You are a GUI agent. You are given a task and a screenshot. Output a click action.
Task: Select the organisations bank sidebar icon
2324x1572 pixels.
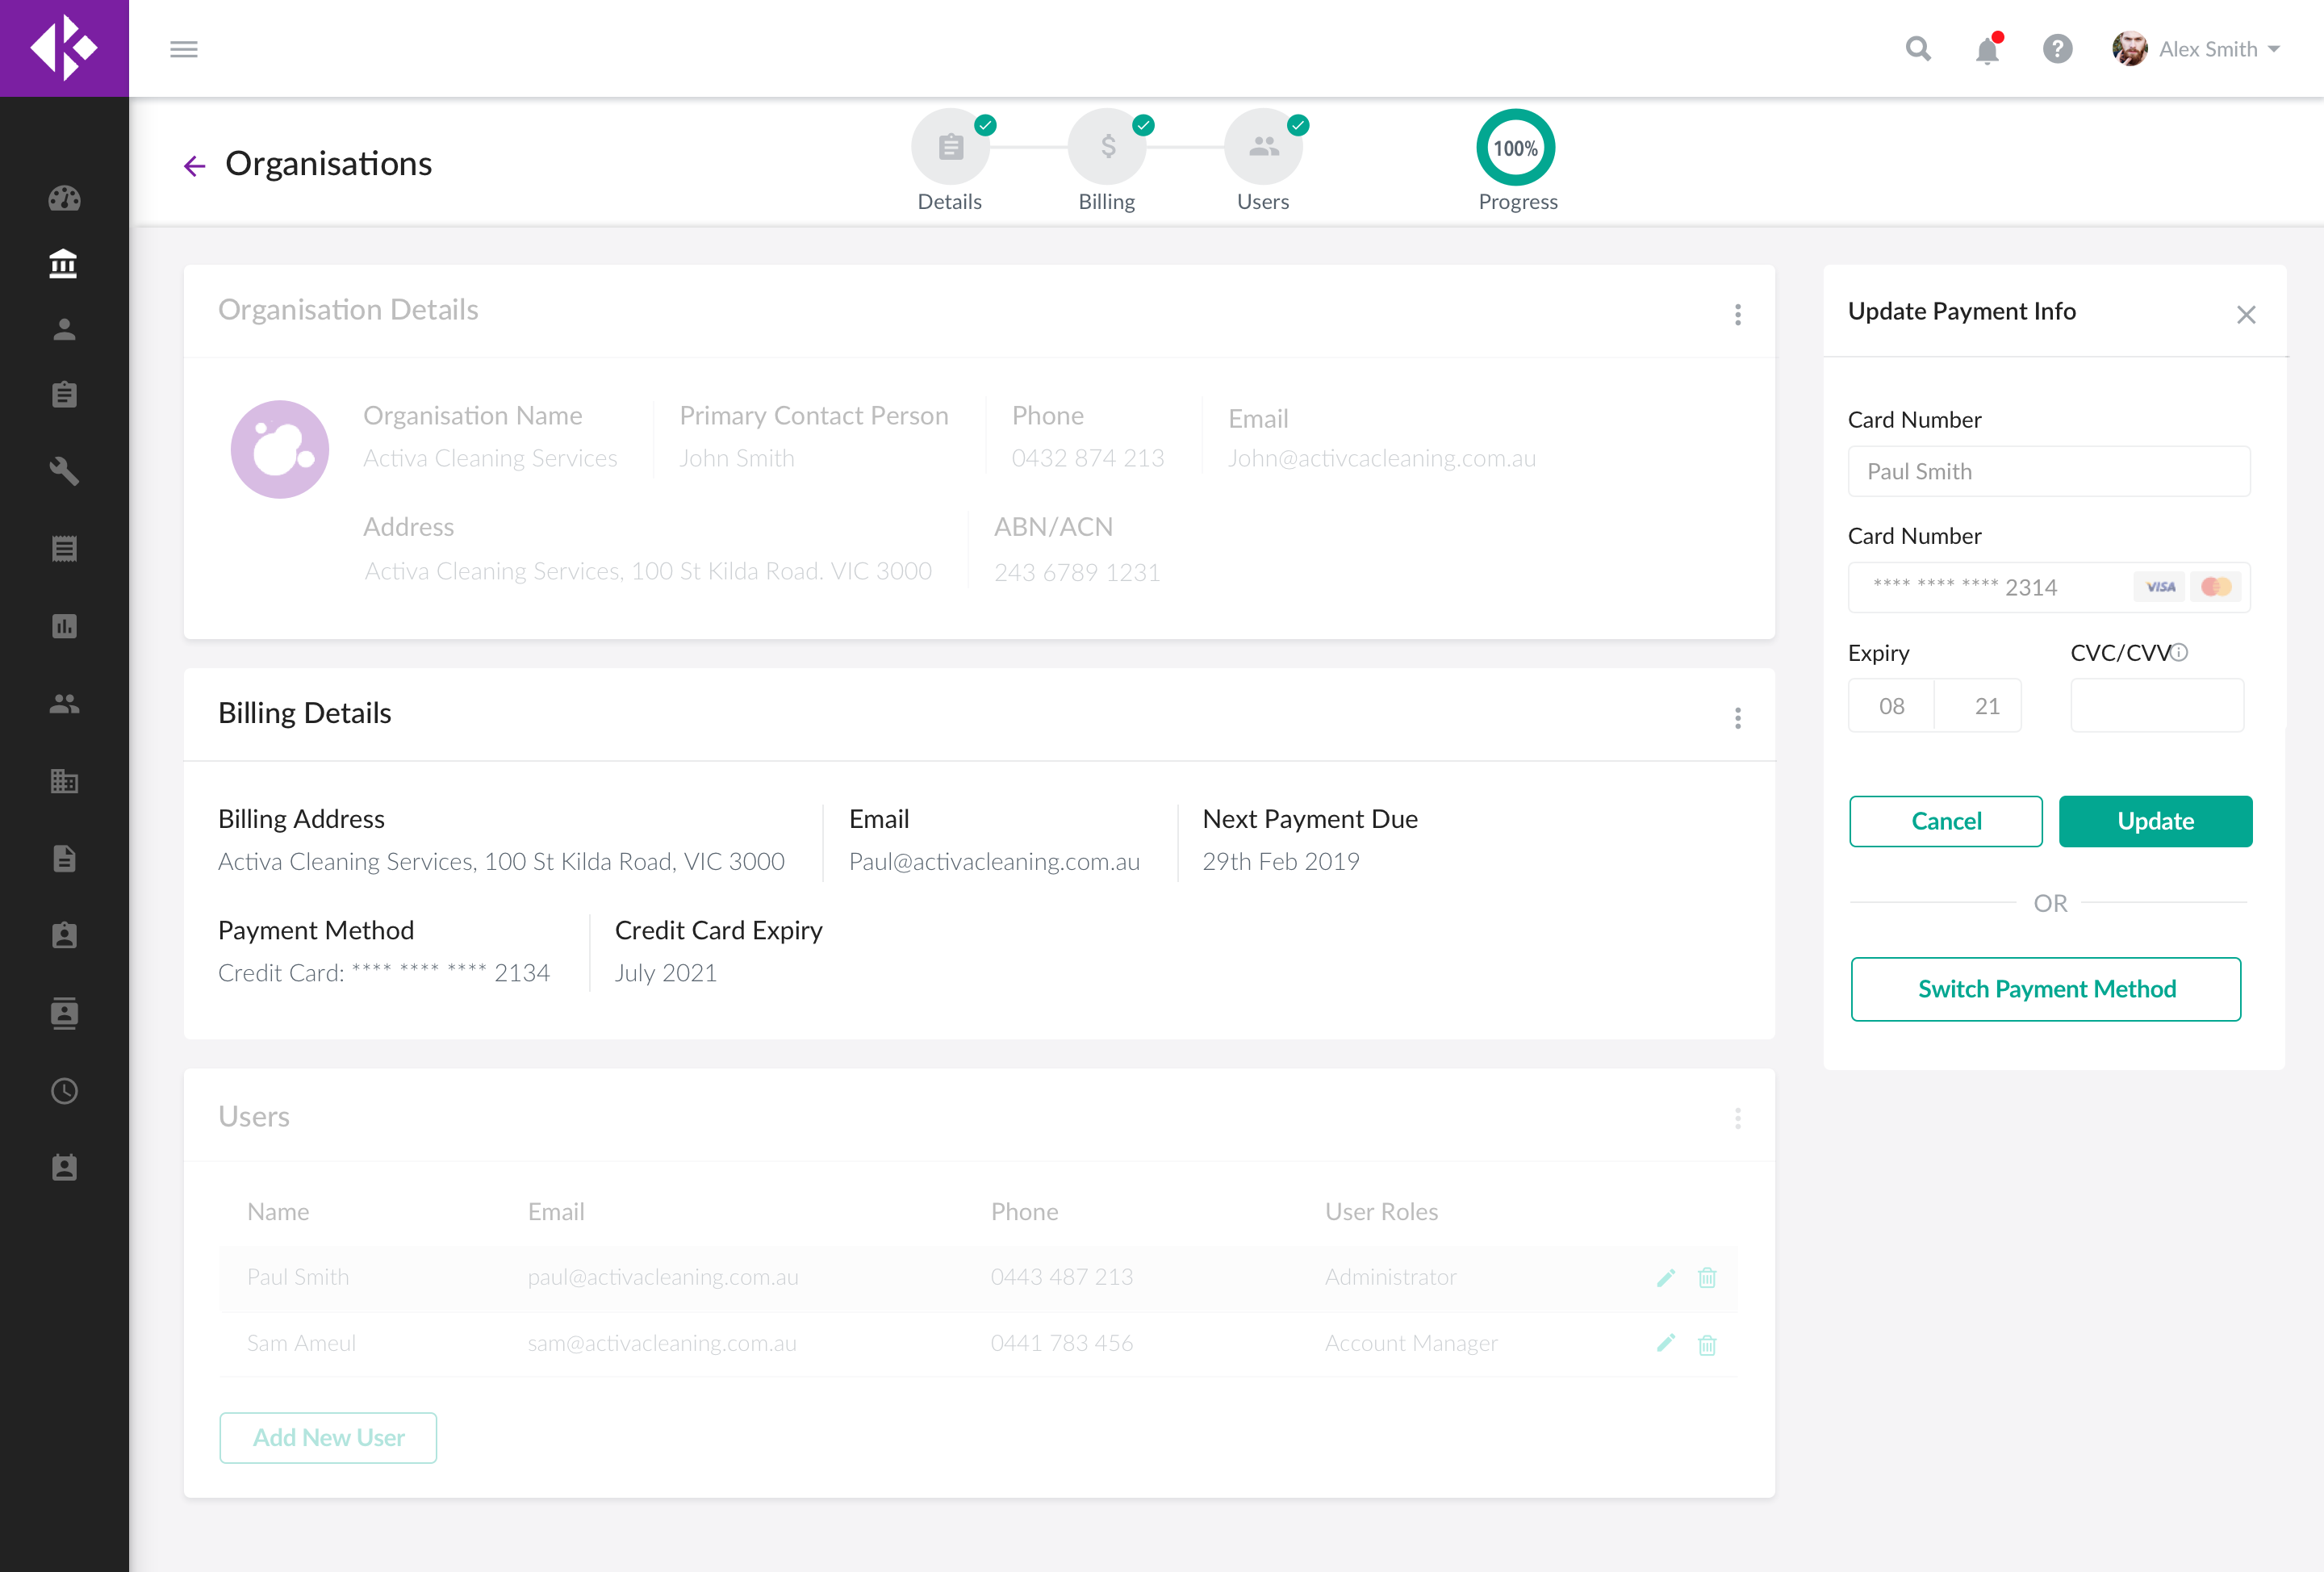64,263
